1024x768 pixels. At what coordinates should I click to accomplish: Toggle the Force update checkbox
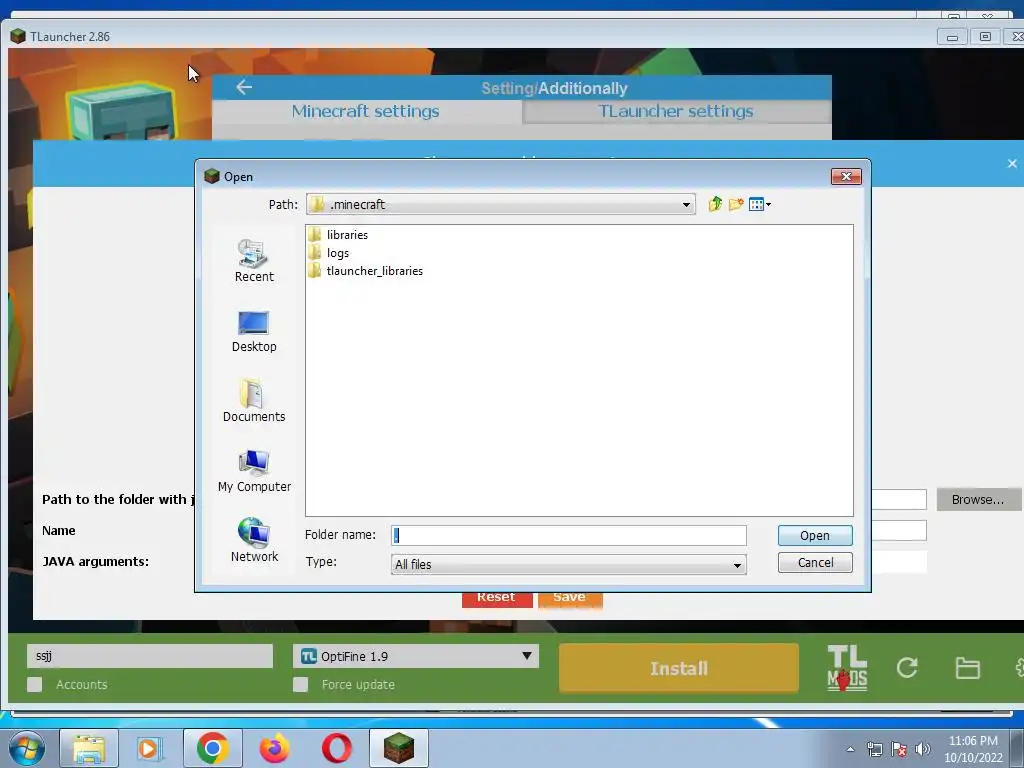point(300,684)
